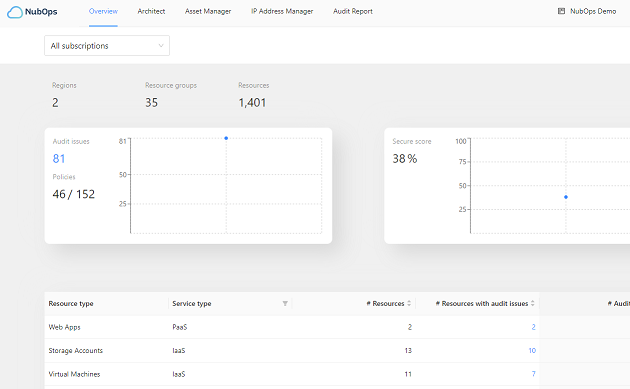This screenshot has width=630, height=389.
Task: Click the Regions value 2
Action: [x=55, y=103]
